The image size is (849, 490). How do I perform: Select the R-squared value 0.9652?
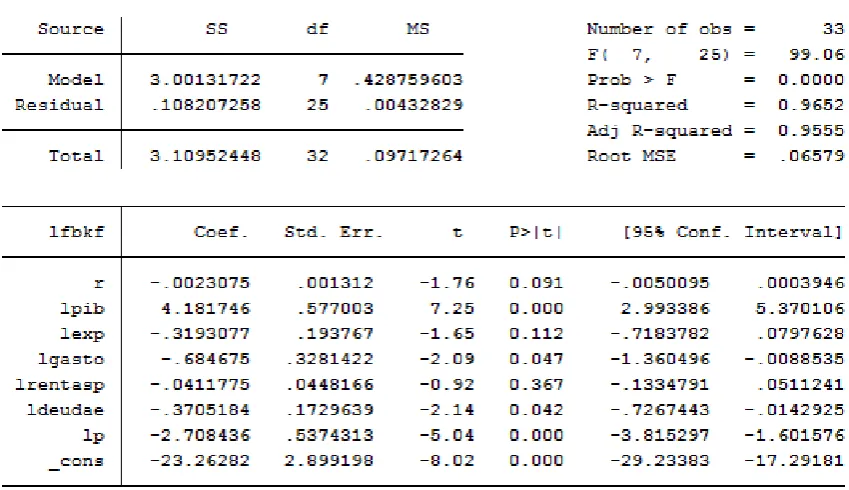(x=811, y=104)
